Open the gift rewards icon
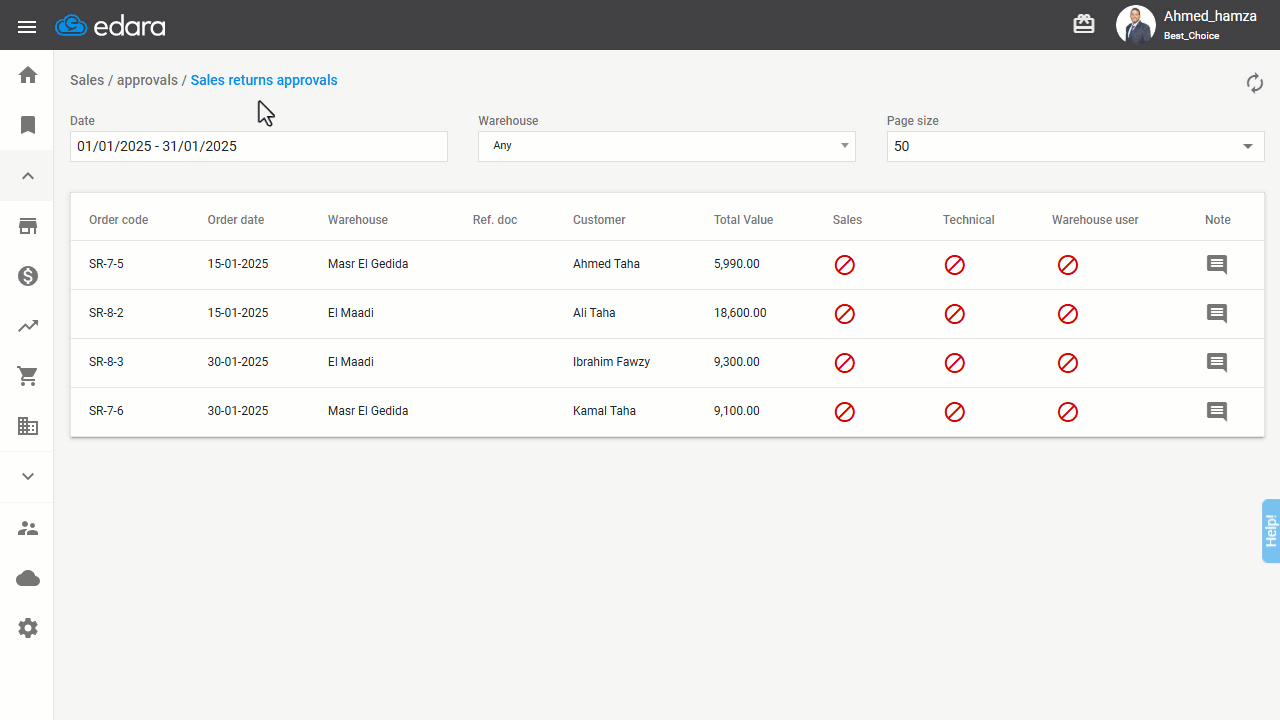 tap(1084, 25)
